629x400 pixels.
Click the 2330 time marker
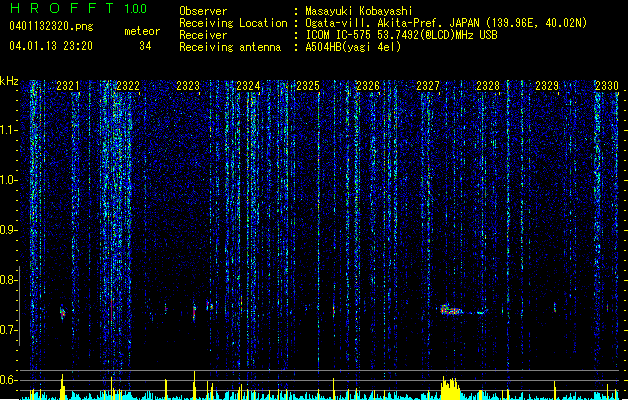[x=607, y=85]
